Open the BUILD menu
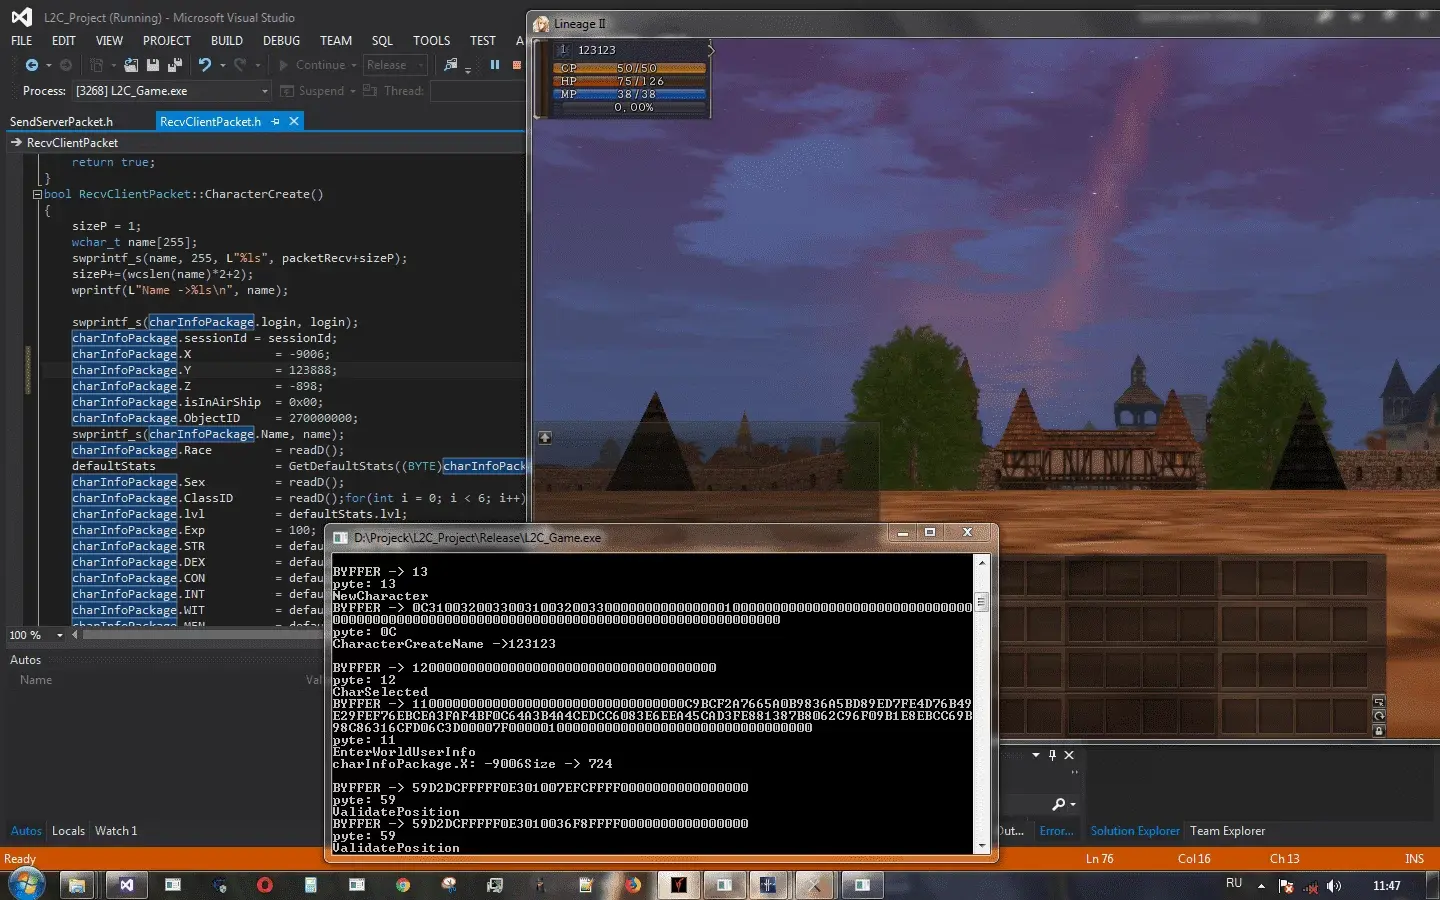The width and height of the screenshot is (1440, 900). (x=227, y=41)
